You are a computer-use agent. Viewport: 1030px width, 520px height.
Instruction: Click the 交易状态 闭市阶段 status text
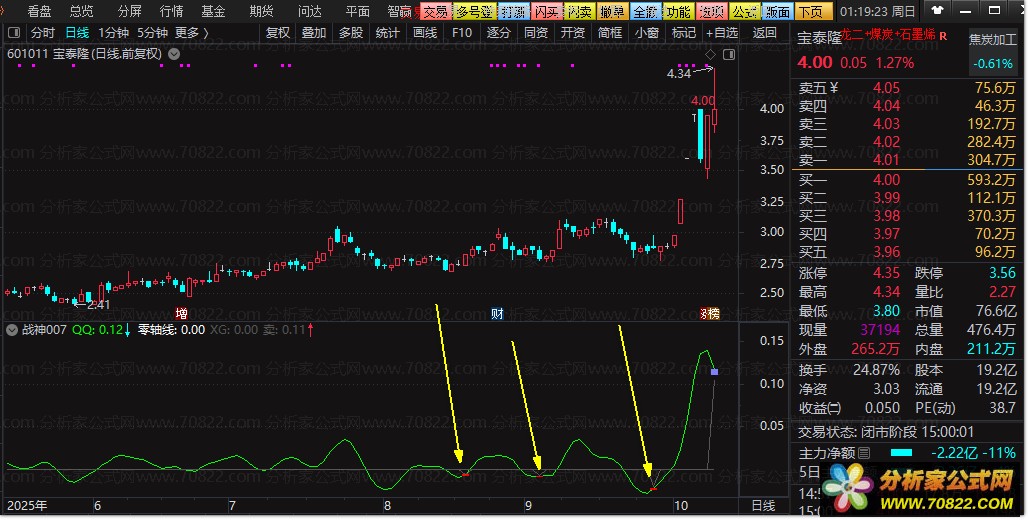point(886,431)
